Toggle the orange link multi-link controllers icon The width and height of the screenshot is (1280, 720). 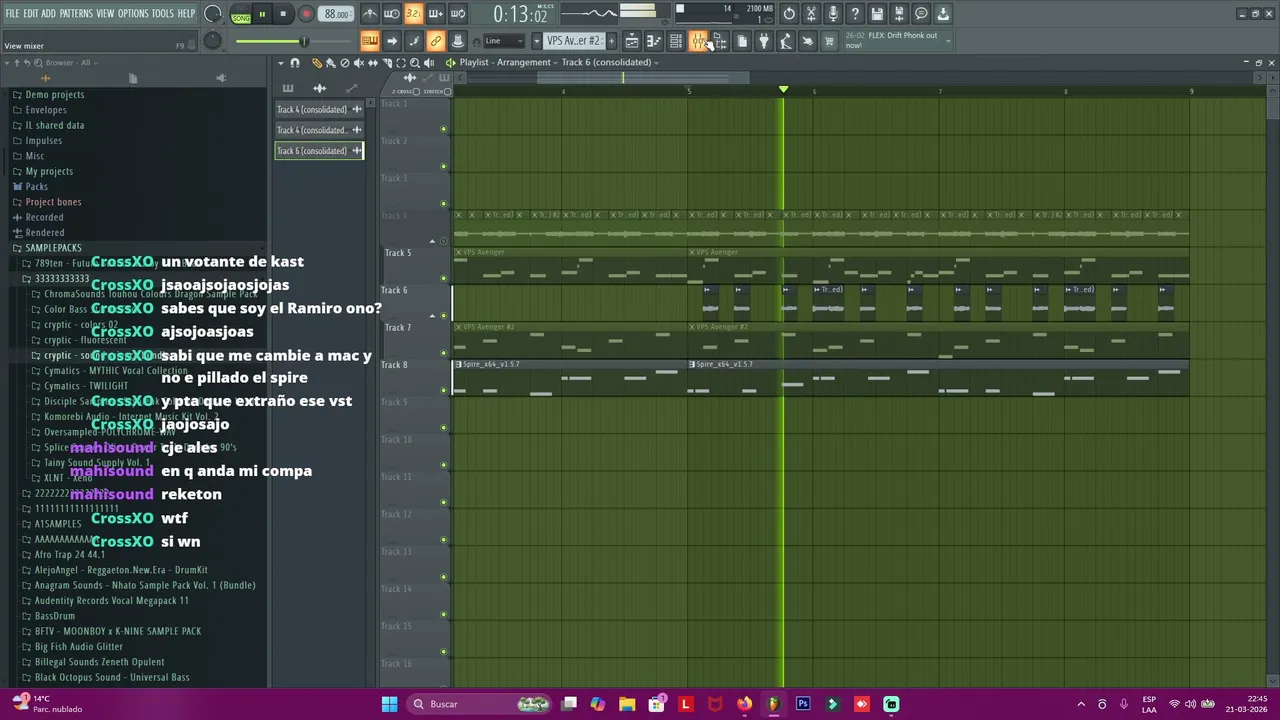436,41
